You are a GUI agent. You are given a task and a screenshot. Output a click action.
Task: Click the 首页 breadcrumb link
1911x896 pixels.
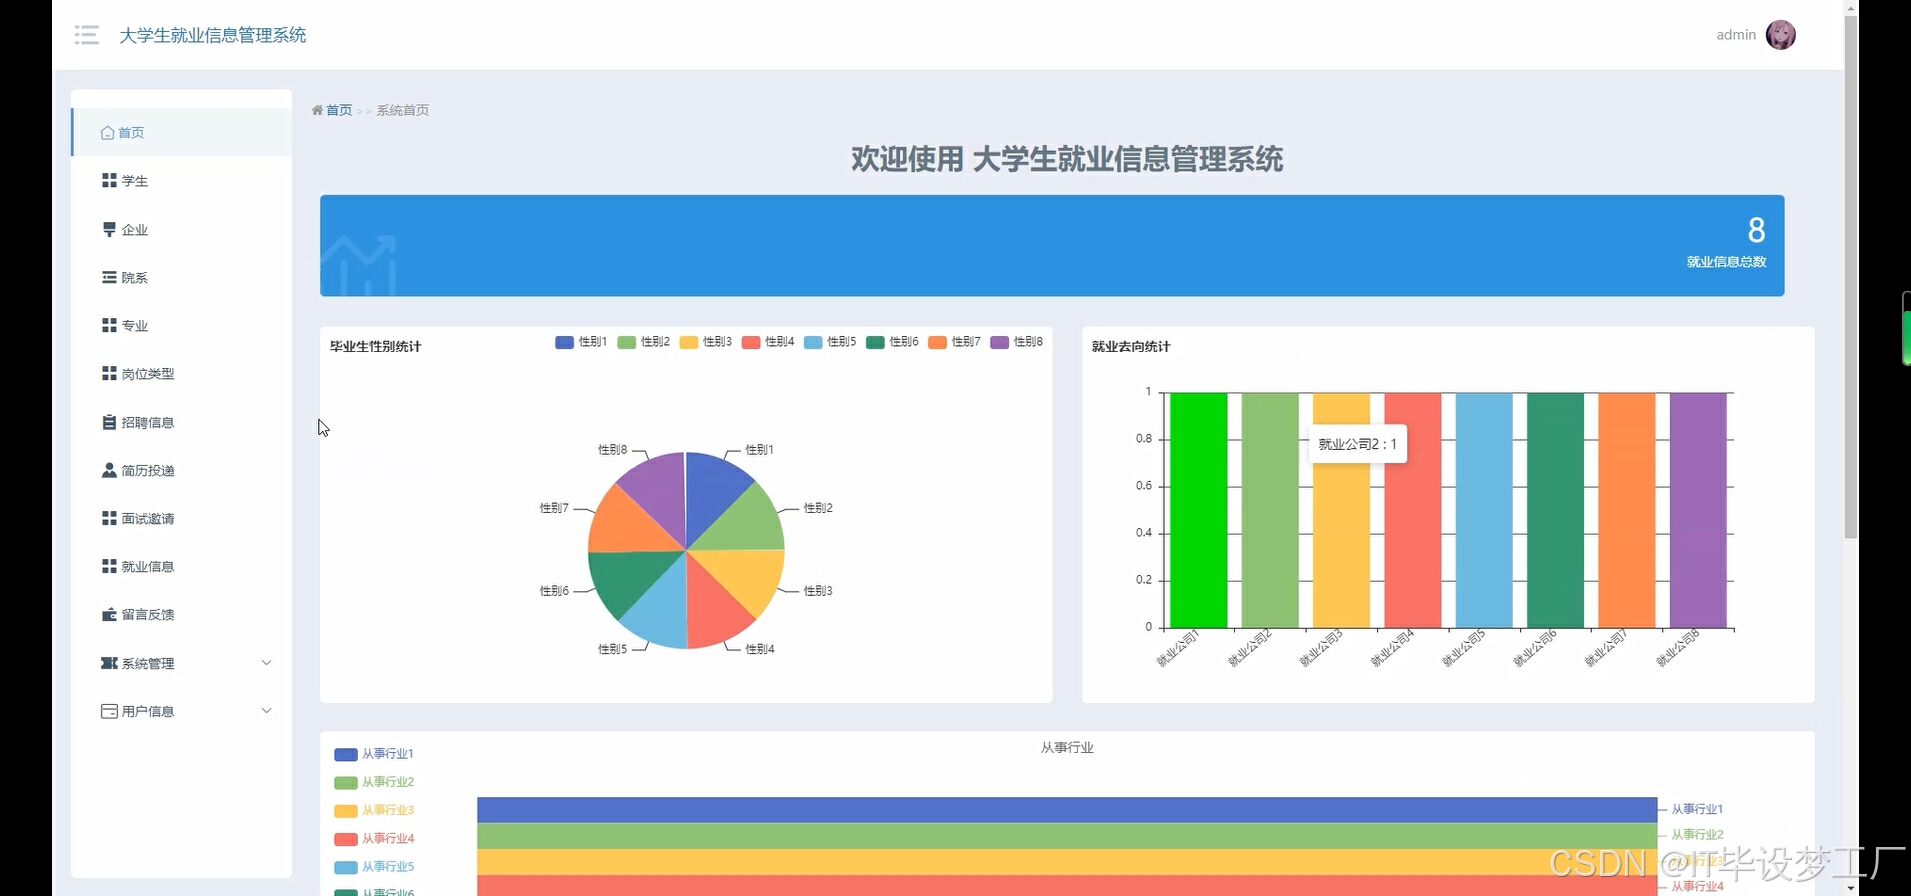pos(339,110)
